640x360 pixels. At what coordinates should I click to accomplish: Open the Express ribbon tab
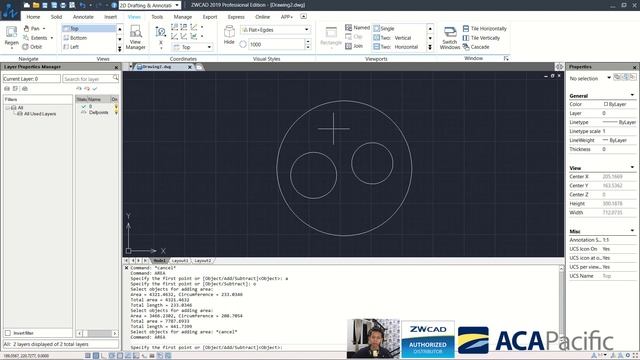(x=236, y=17)
